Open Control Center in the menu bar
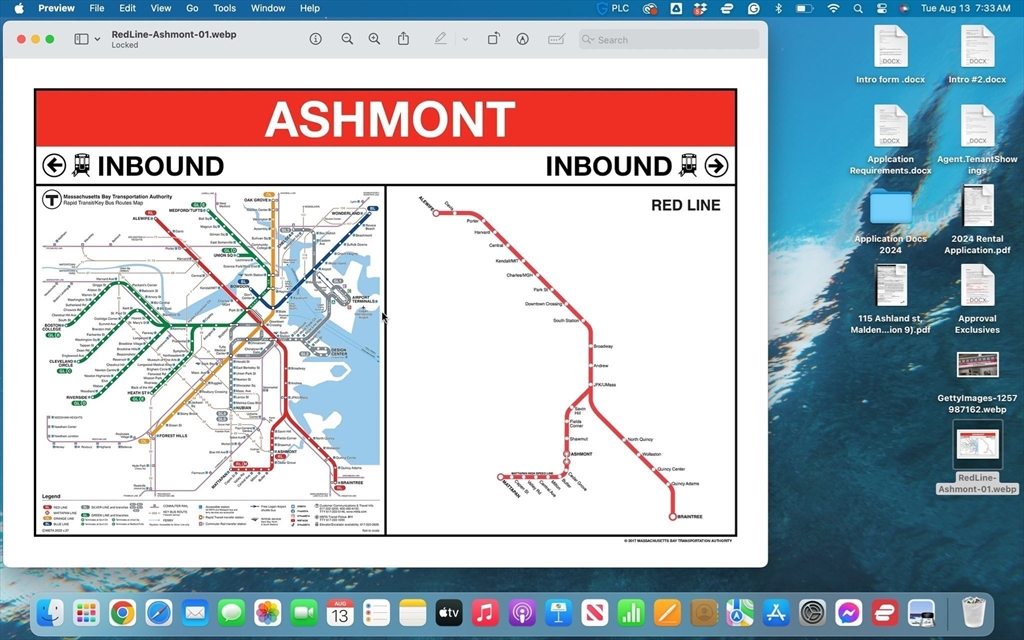 (x=881, y=8)
